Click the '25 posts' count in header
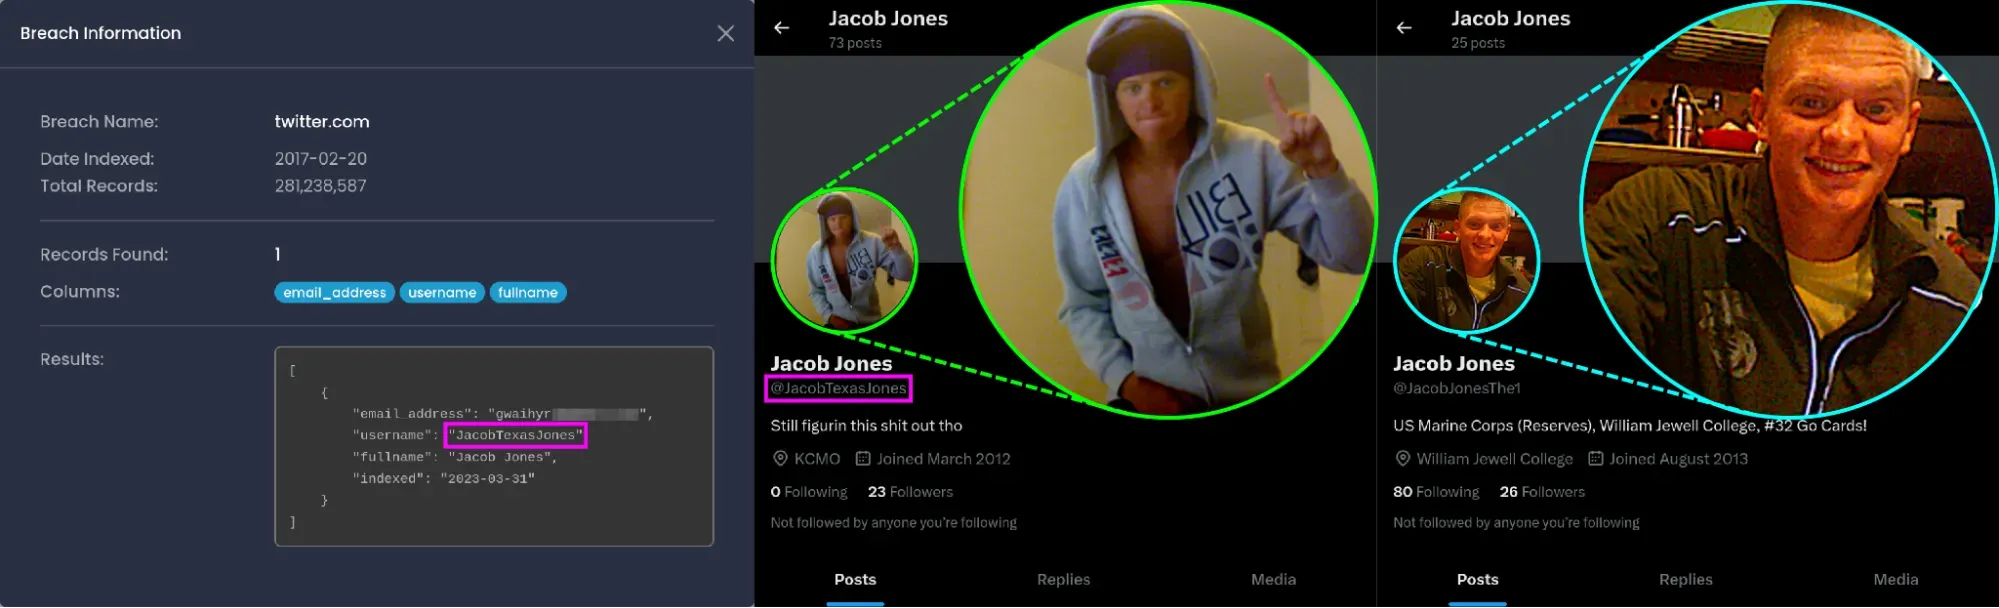 tap(1478, 43)
